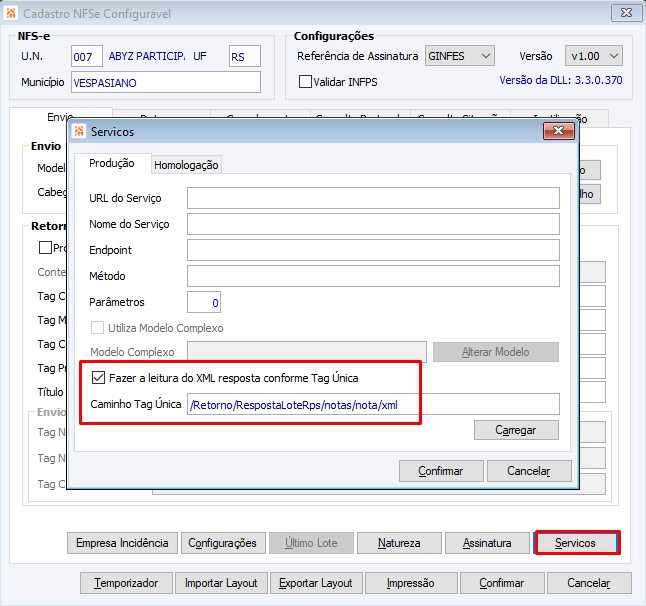This screenshot has height=606, width=646.
Task: Click the Importar Layout button
Action: tap(221, 583)
